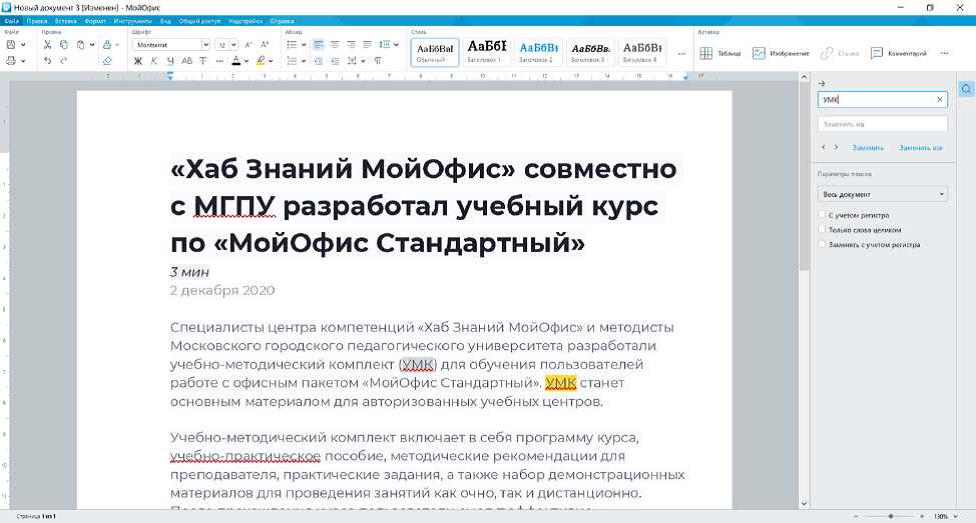Click the 'Заменить' link

868,148
